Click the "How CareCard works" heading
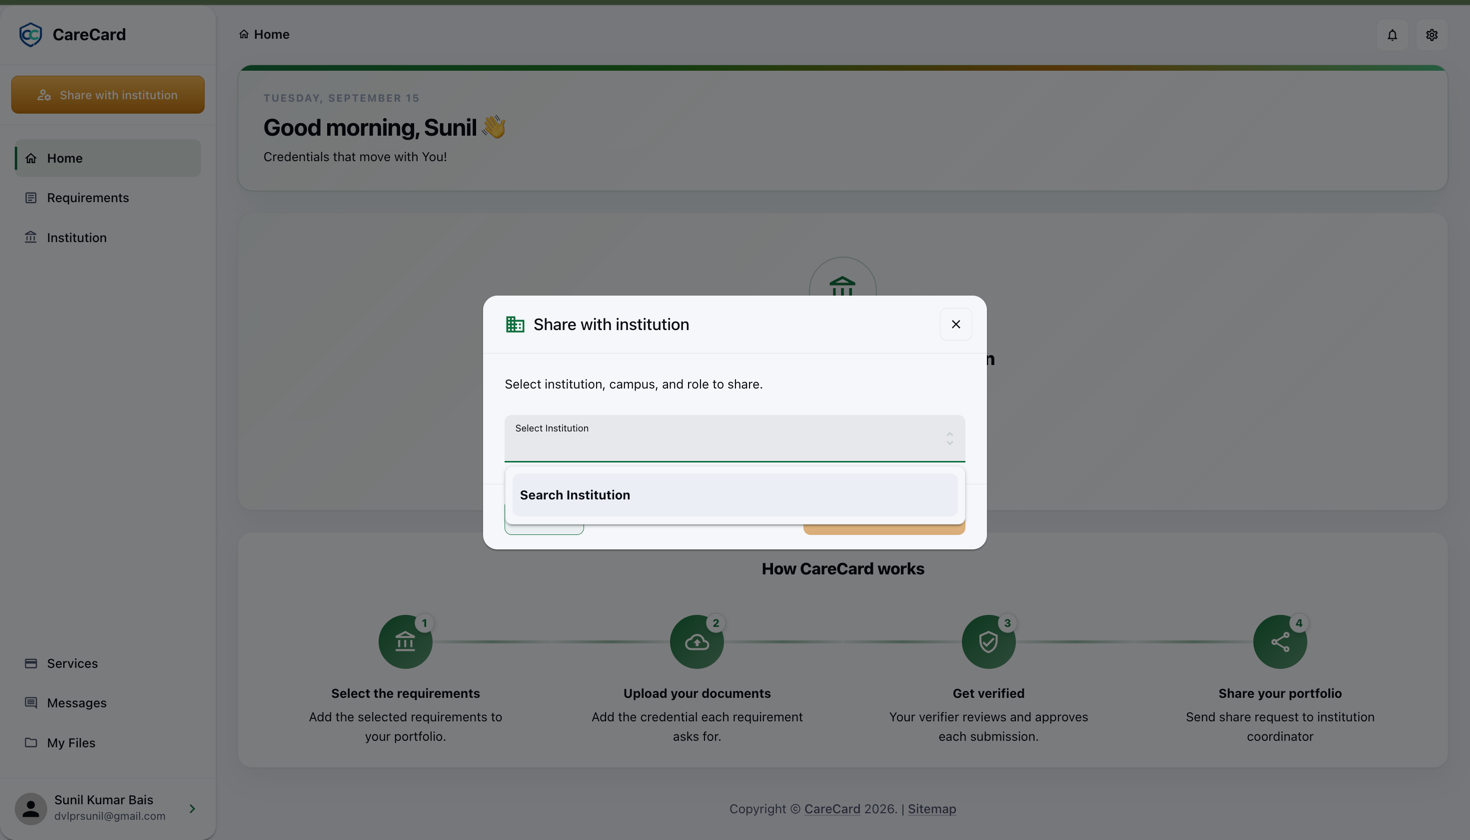Image resolution: width=1470 pixels, height=840 pixels. click(x=843, y=569)
